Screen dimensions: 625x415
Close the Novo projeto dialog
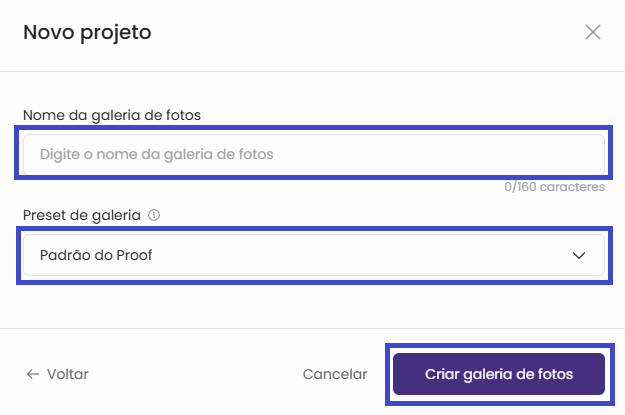593,32
